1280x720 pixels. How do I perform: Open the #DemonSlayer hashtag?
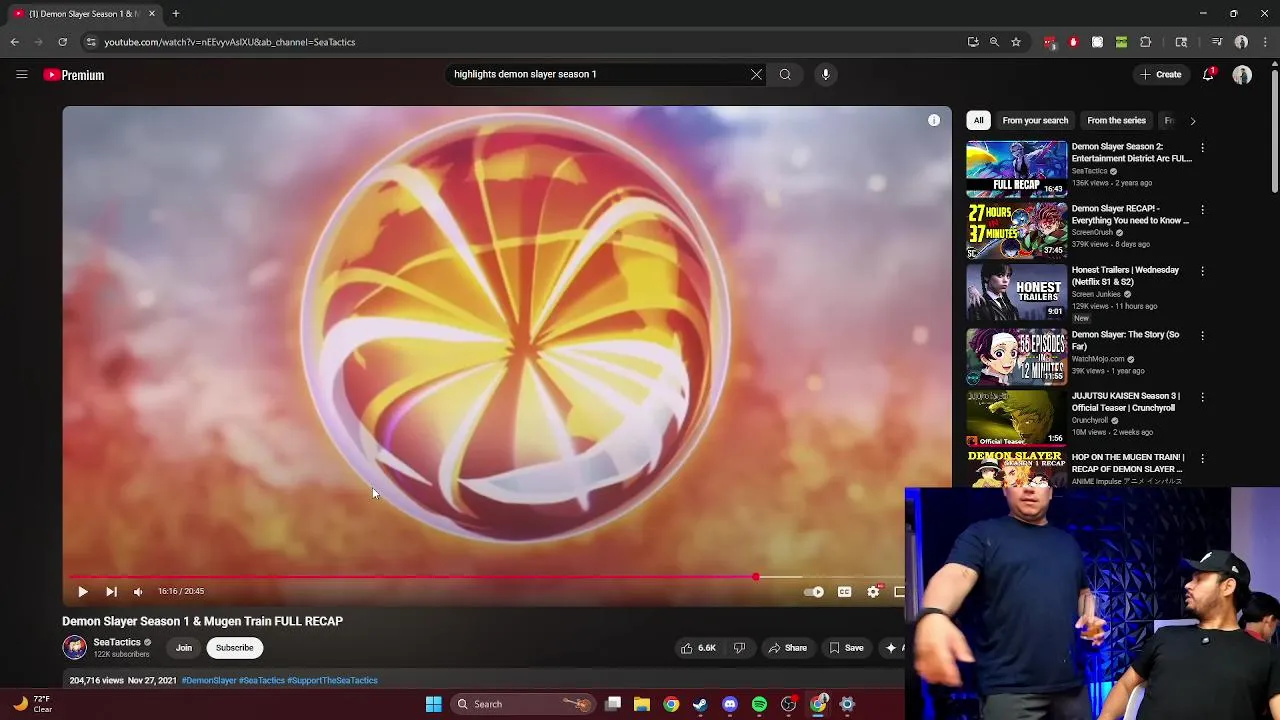pos(209,680)
